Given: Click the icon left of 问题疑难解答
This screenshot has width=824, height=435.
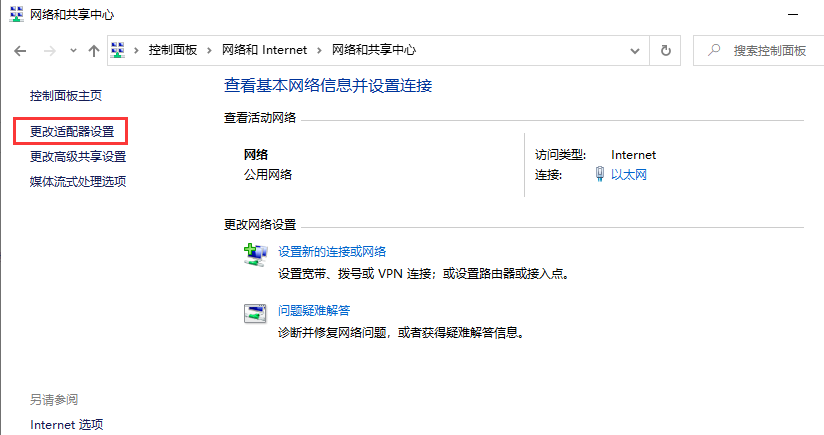Looking at the screenshot, I should (x=255, y=313).
